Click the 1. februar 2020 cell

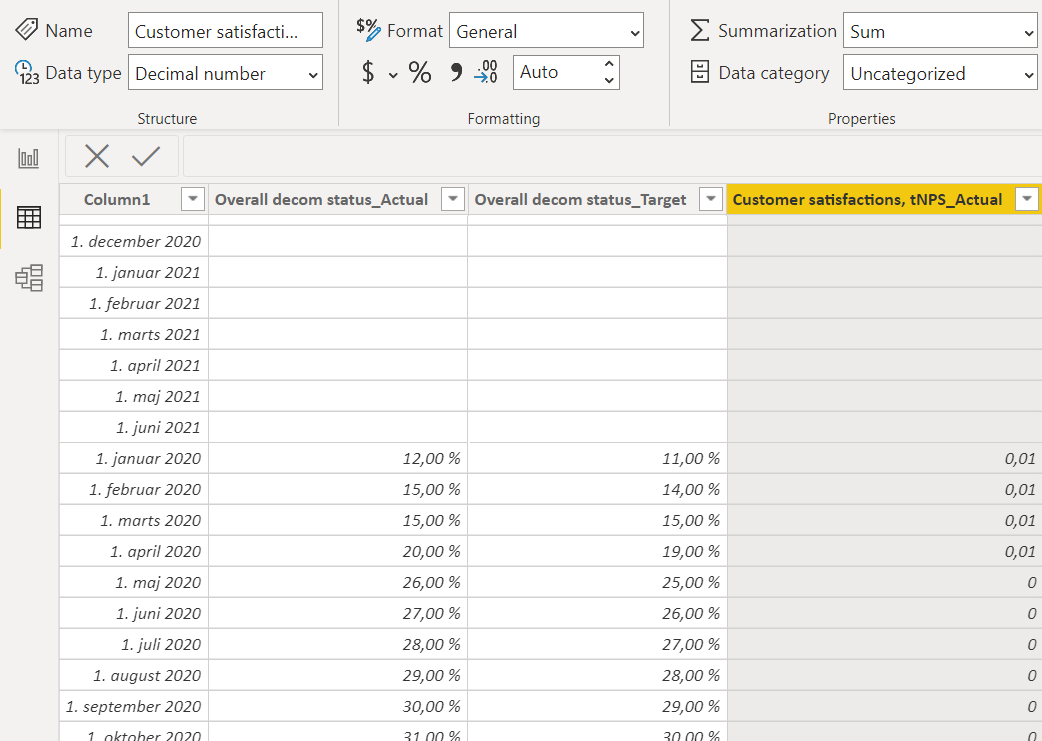[134, 489]
